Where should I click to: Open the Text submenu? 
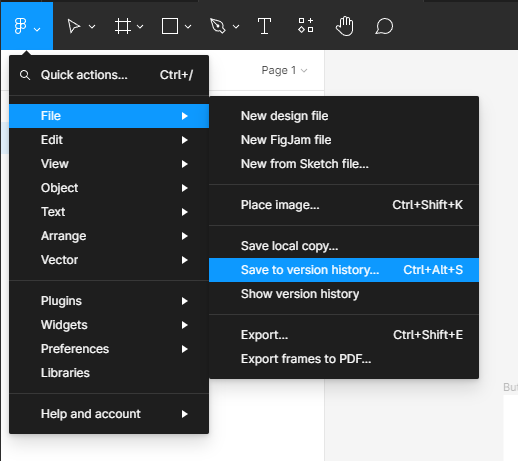coord(109,212)
